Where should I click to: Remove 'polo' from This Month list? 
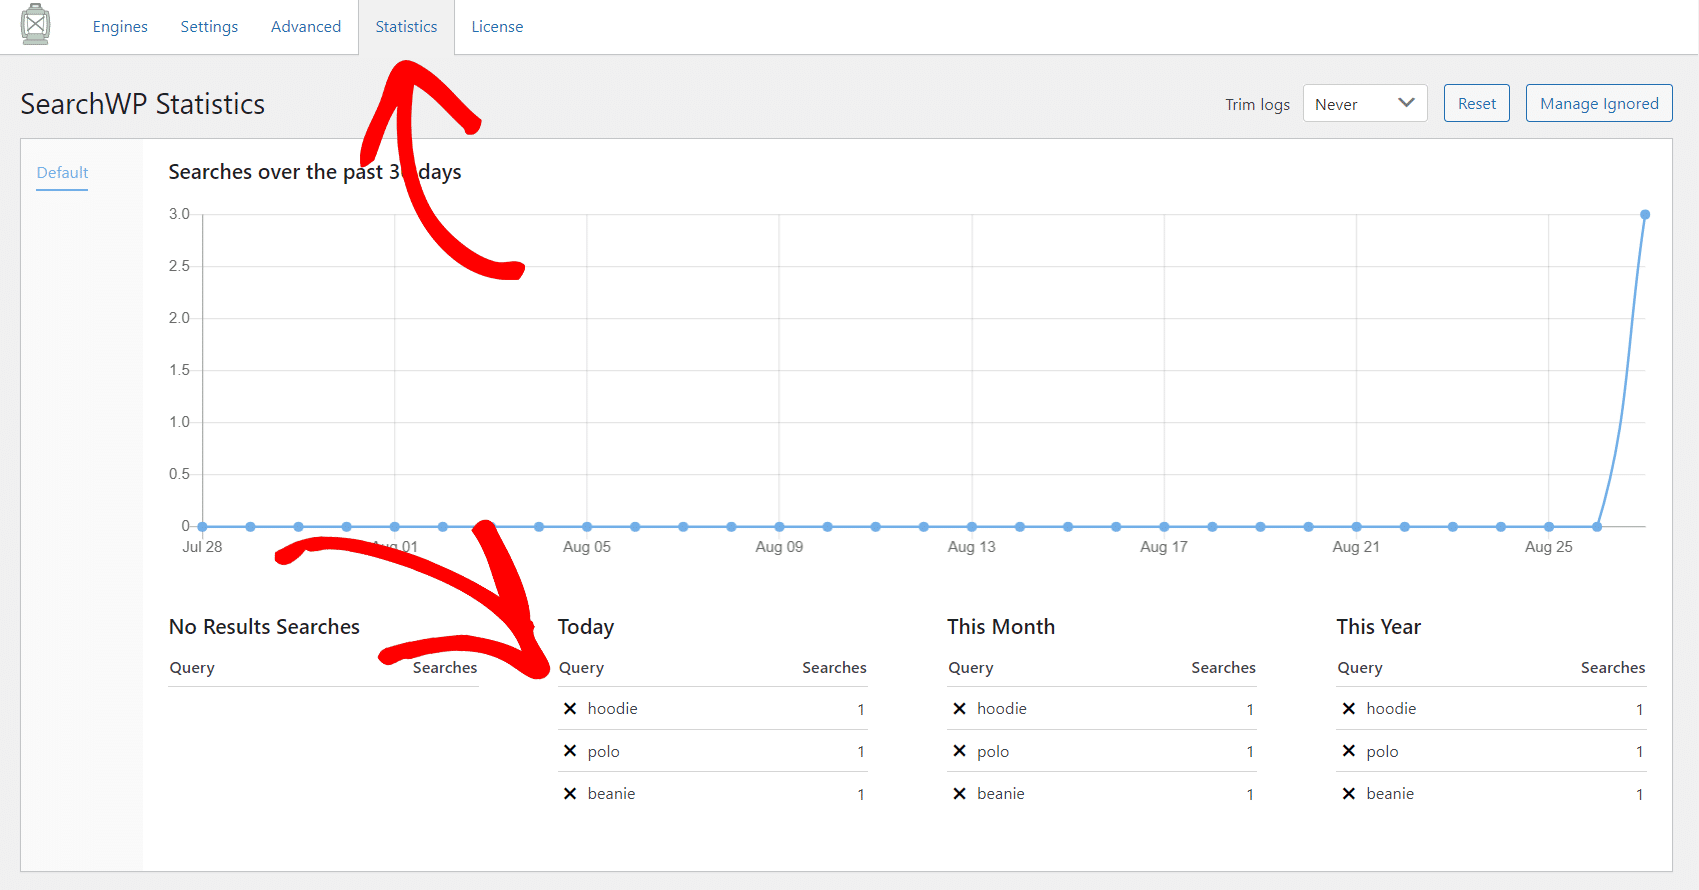point(959,751)
